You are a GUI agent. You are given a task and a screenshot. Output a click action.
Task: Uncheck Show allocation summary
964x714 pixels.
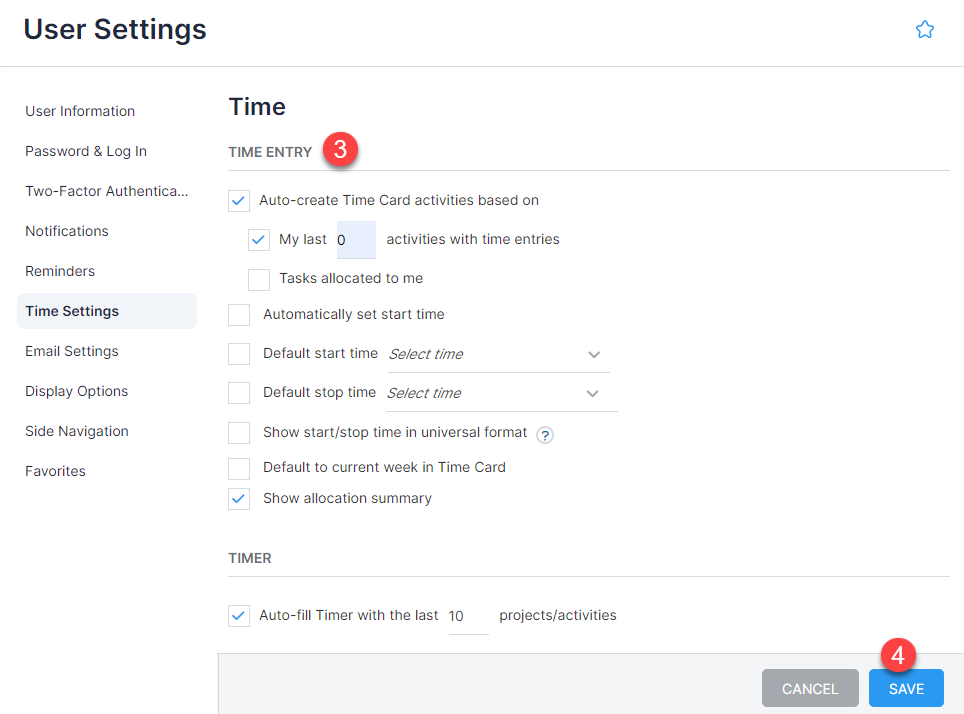point(238,498)
